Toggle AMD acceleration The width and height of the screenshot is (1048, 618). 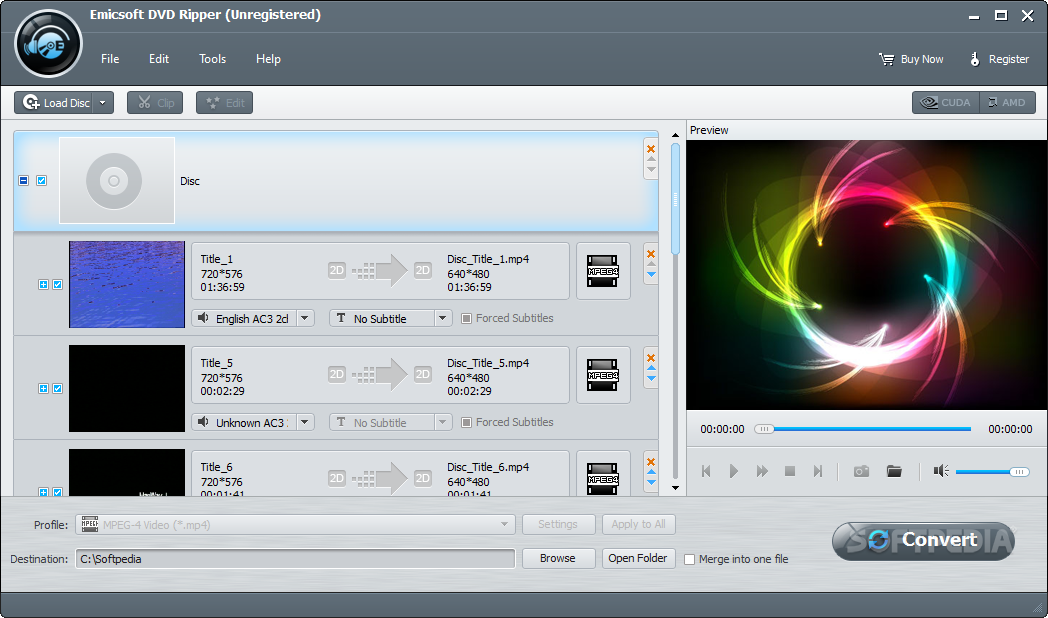click(x=1007, y=103)
